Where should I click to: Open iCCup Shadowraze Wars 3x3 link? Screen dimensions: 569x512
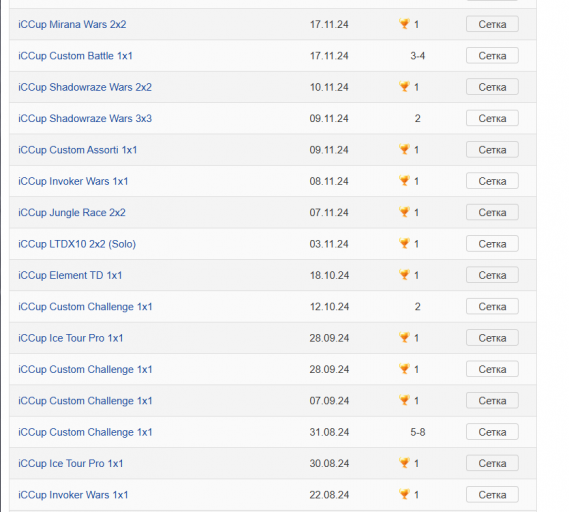85,118
